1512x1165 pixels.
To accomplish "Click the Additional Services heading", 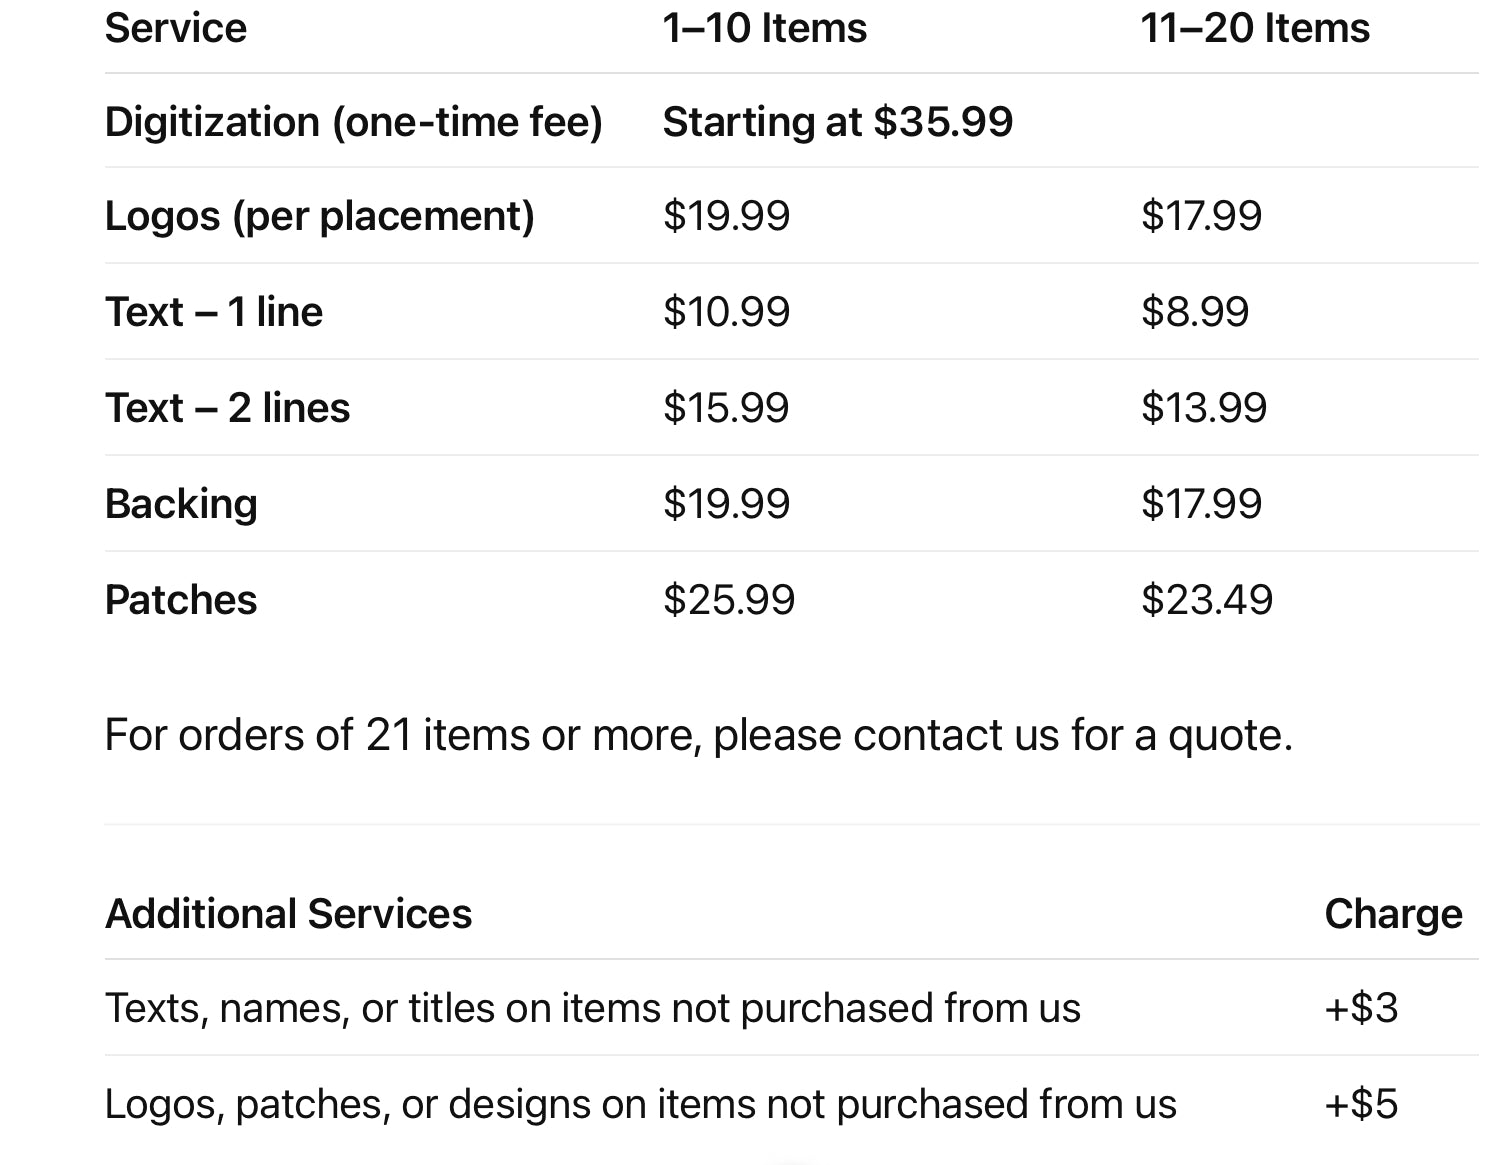I will [x=288, y=914].
